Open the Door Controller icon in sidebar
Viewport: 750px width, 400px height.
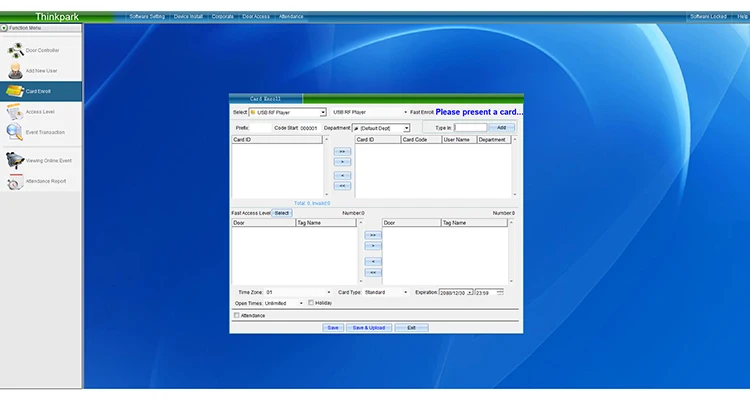pos(15,49)
